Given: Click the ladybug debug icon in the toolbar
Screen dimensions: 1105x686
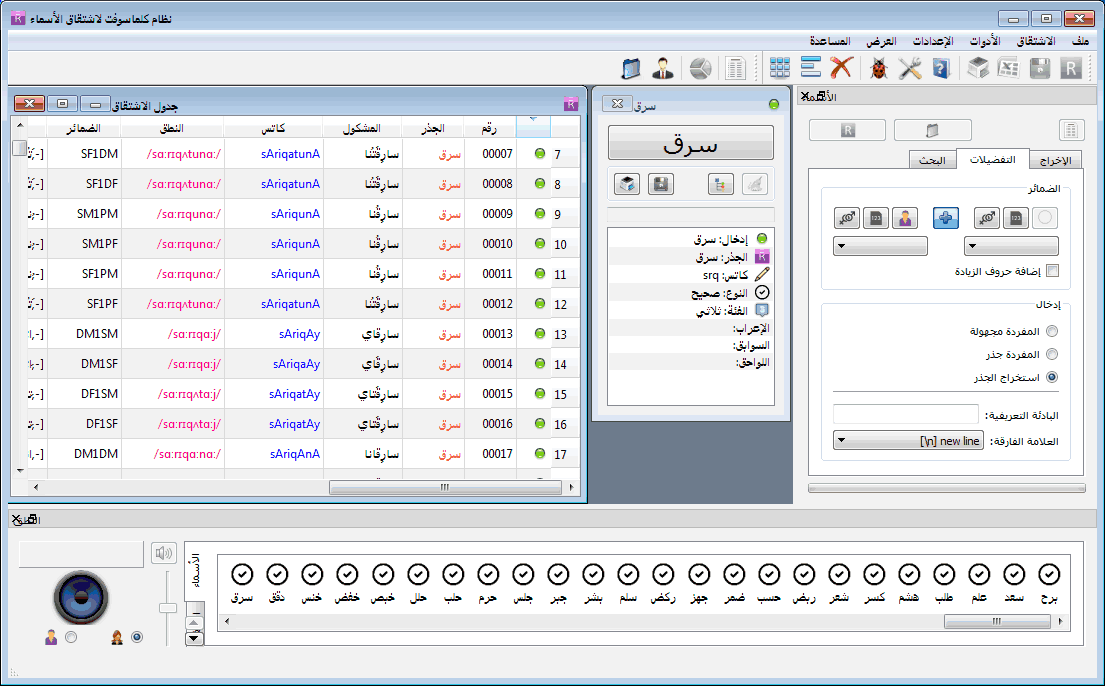Looking at the screenshot, I should 879,68.
